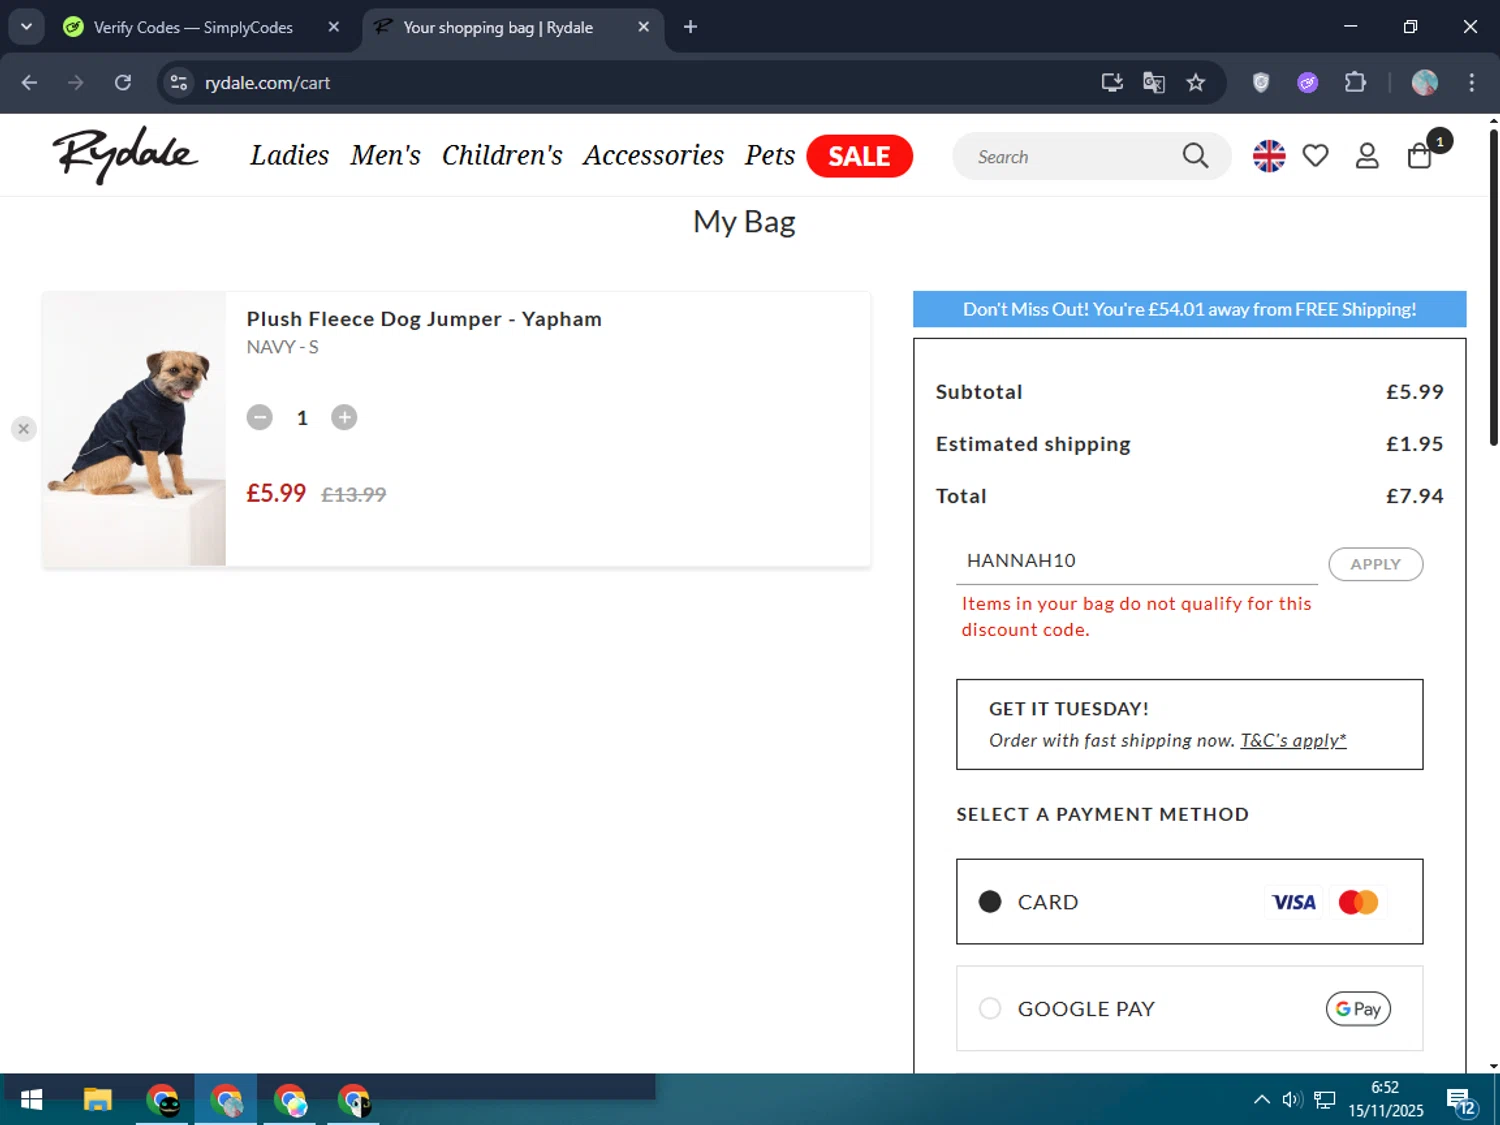Click the dog jumper product thumbnail
This screenshot has height=1125, width=1500.
point(134,429)
